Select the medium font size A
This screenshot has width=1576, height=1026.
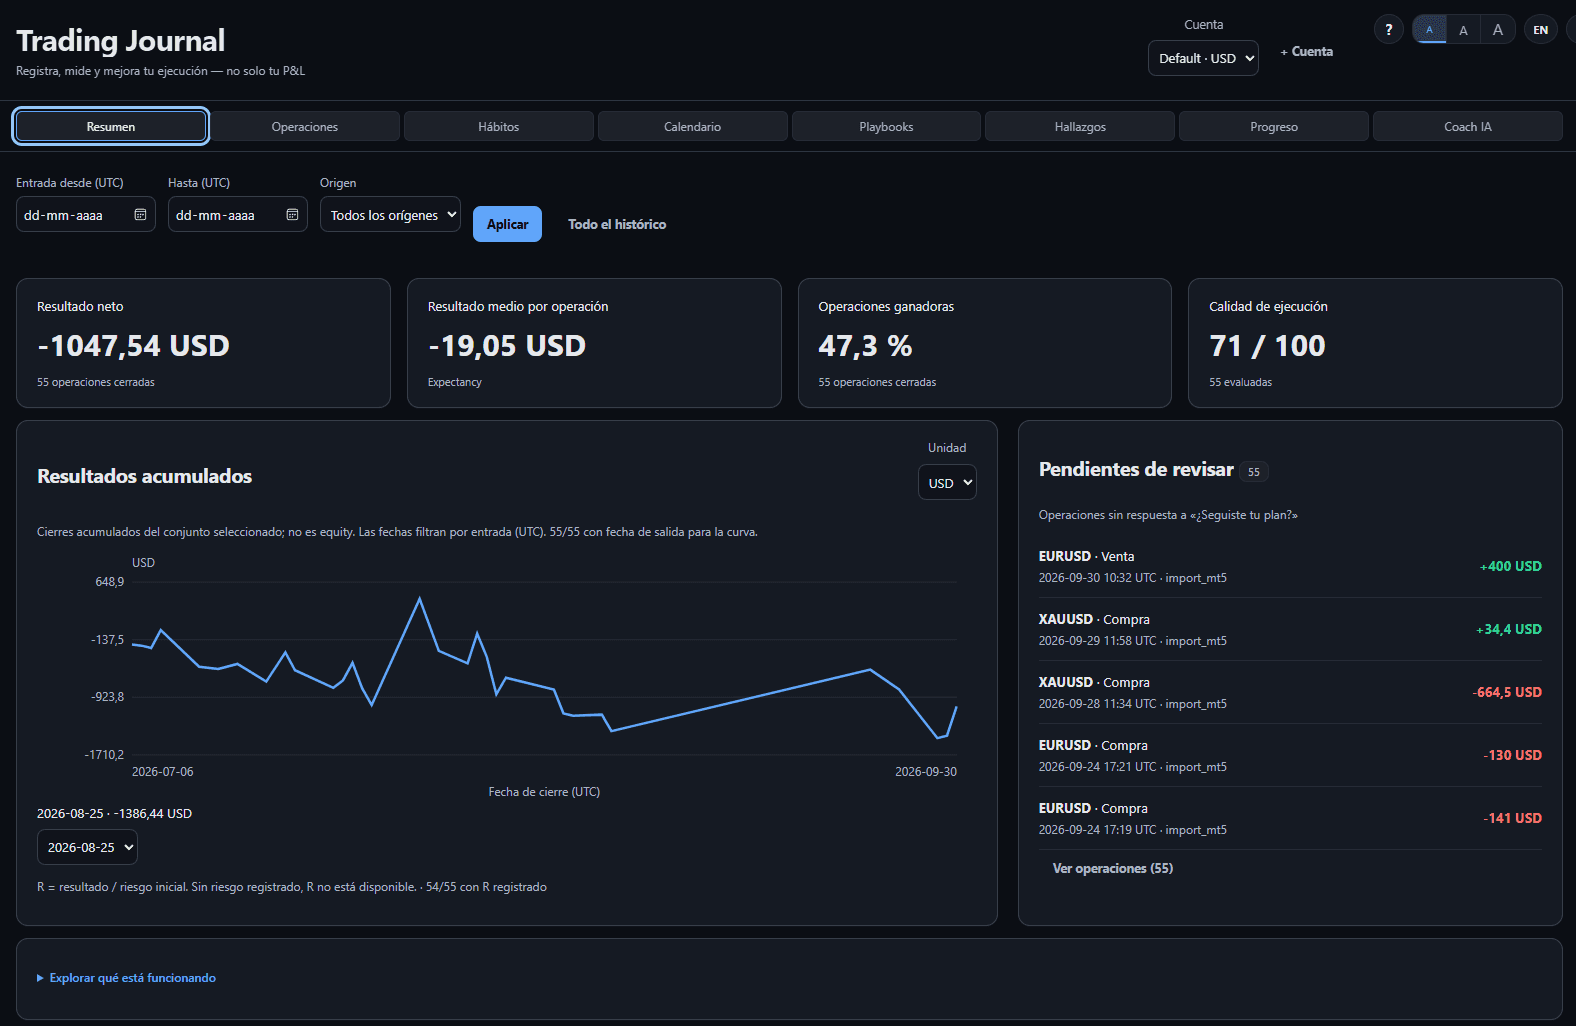click(1463, 30)
